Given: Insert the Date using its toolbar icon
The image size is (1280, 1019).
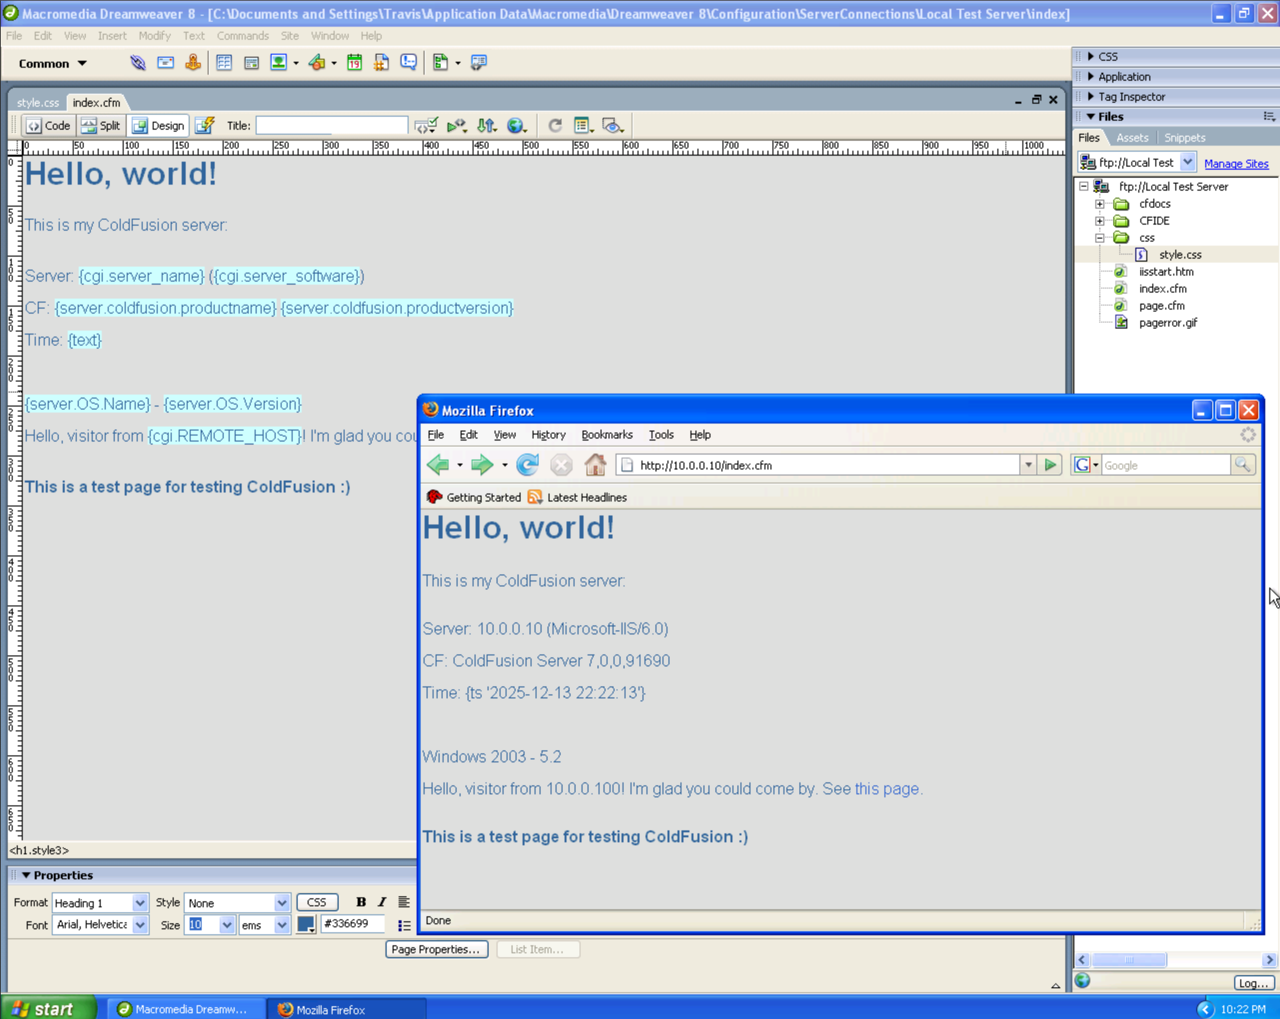Looking at the screenshot, I should tap(354, 62).
